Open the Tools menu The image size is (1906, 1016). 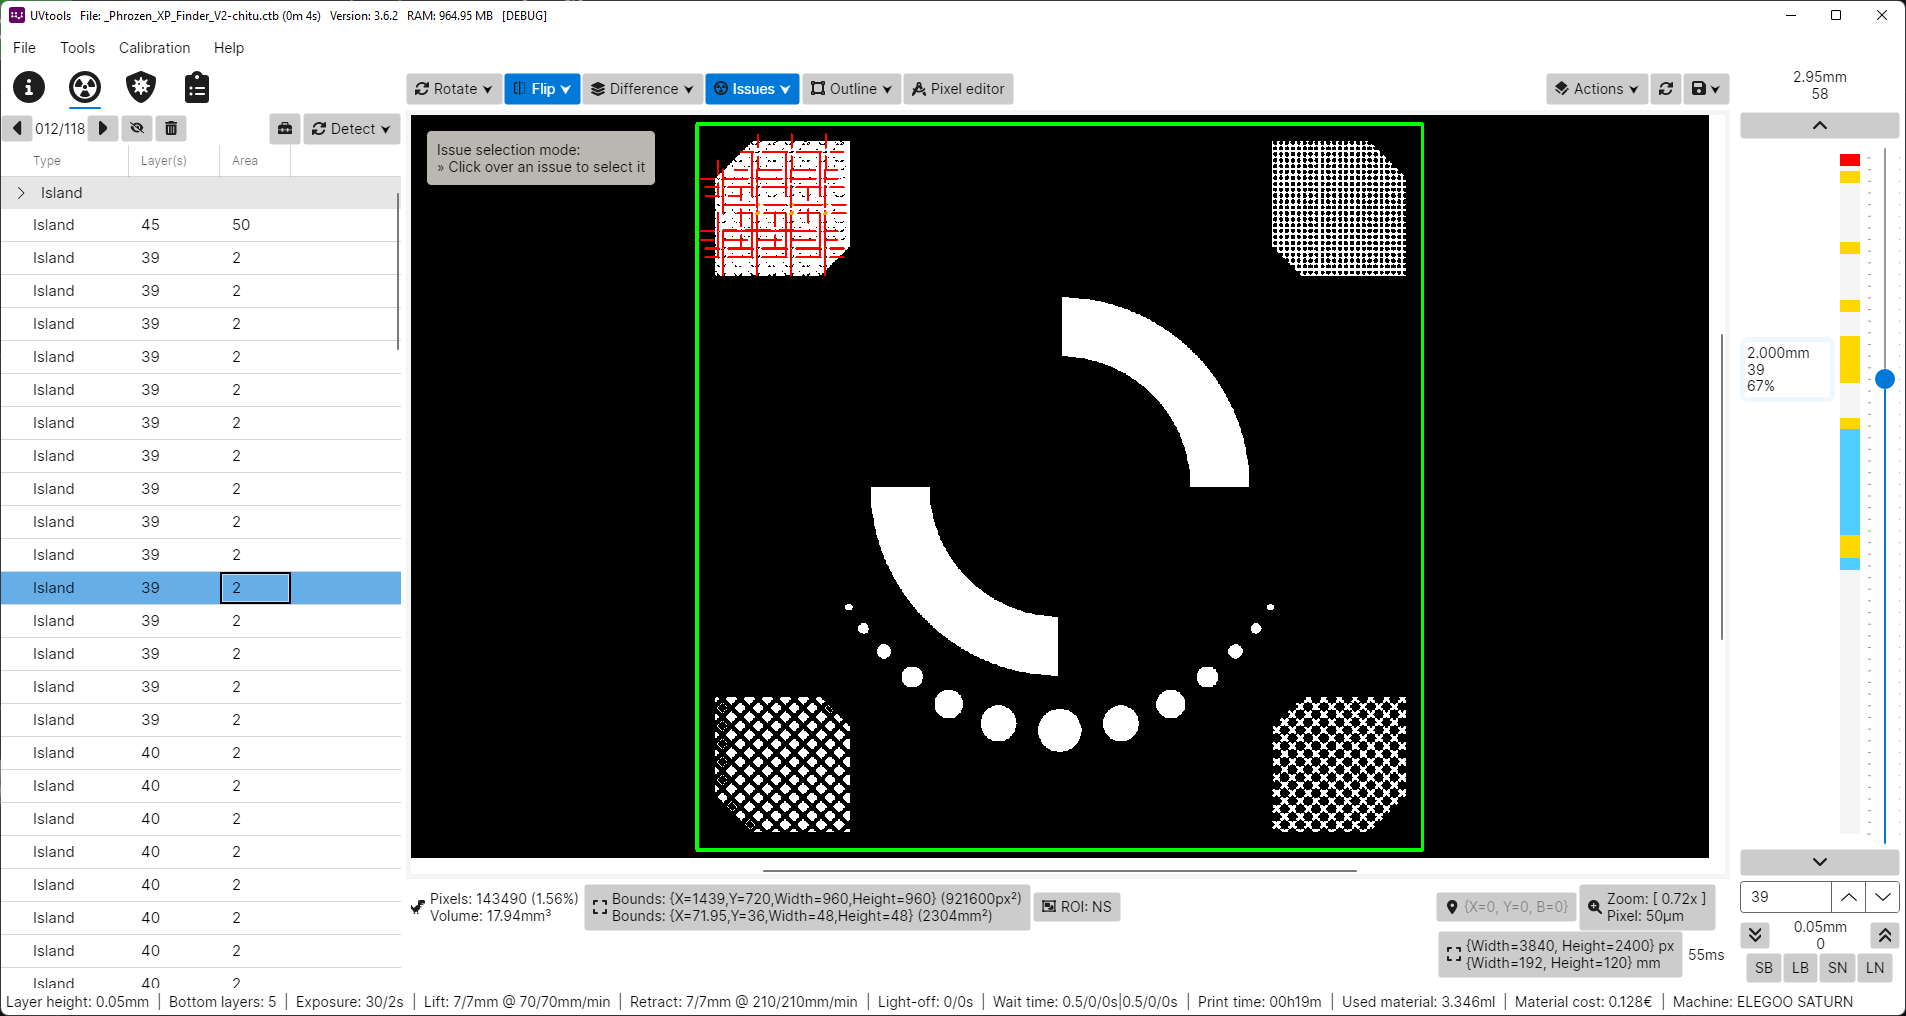[x=77, y=47]
